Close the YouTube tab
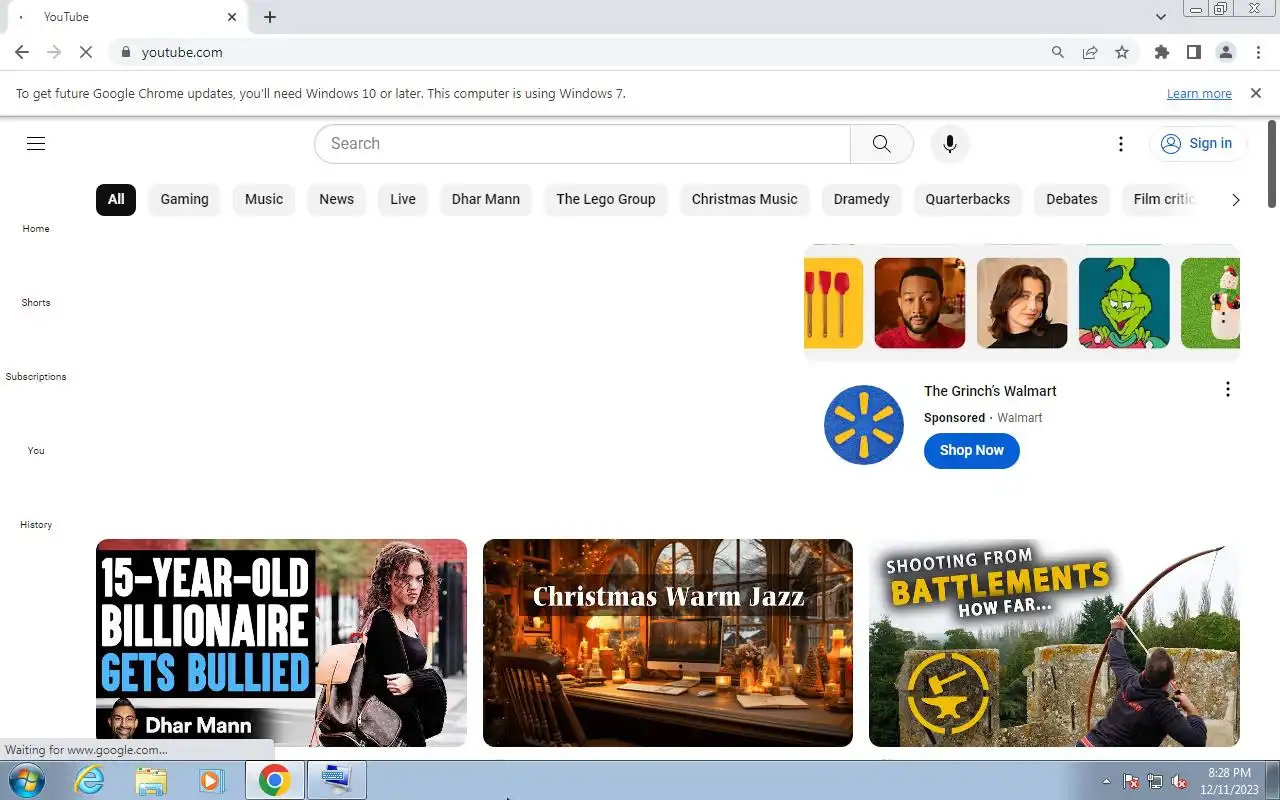 pyautogui.click(x=232, y=17)
